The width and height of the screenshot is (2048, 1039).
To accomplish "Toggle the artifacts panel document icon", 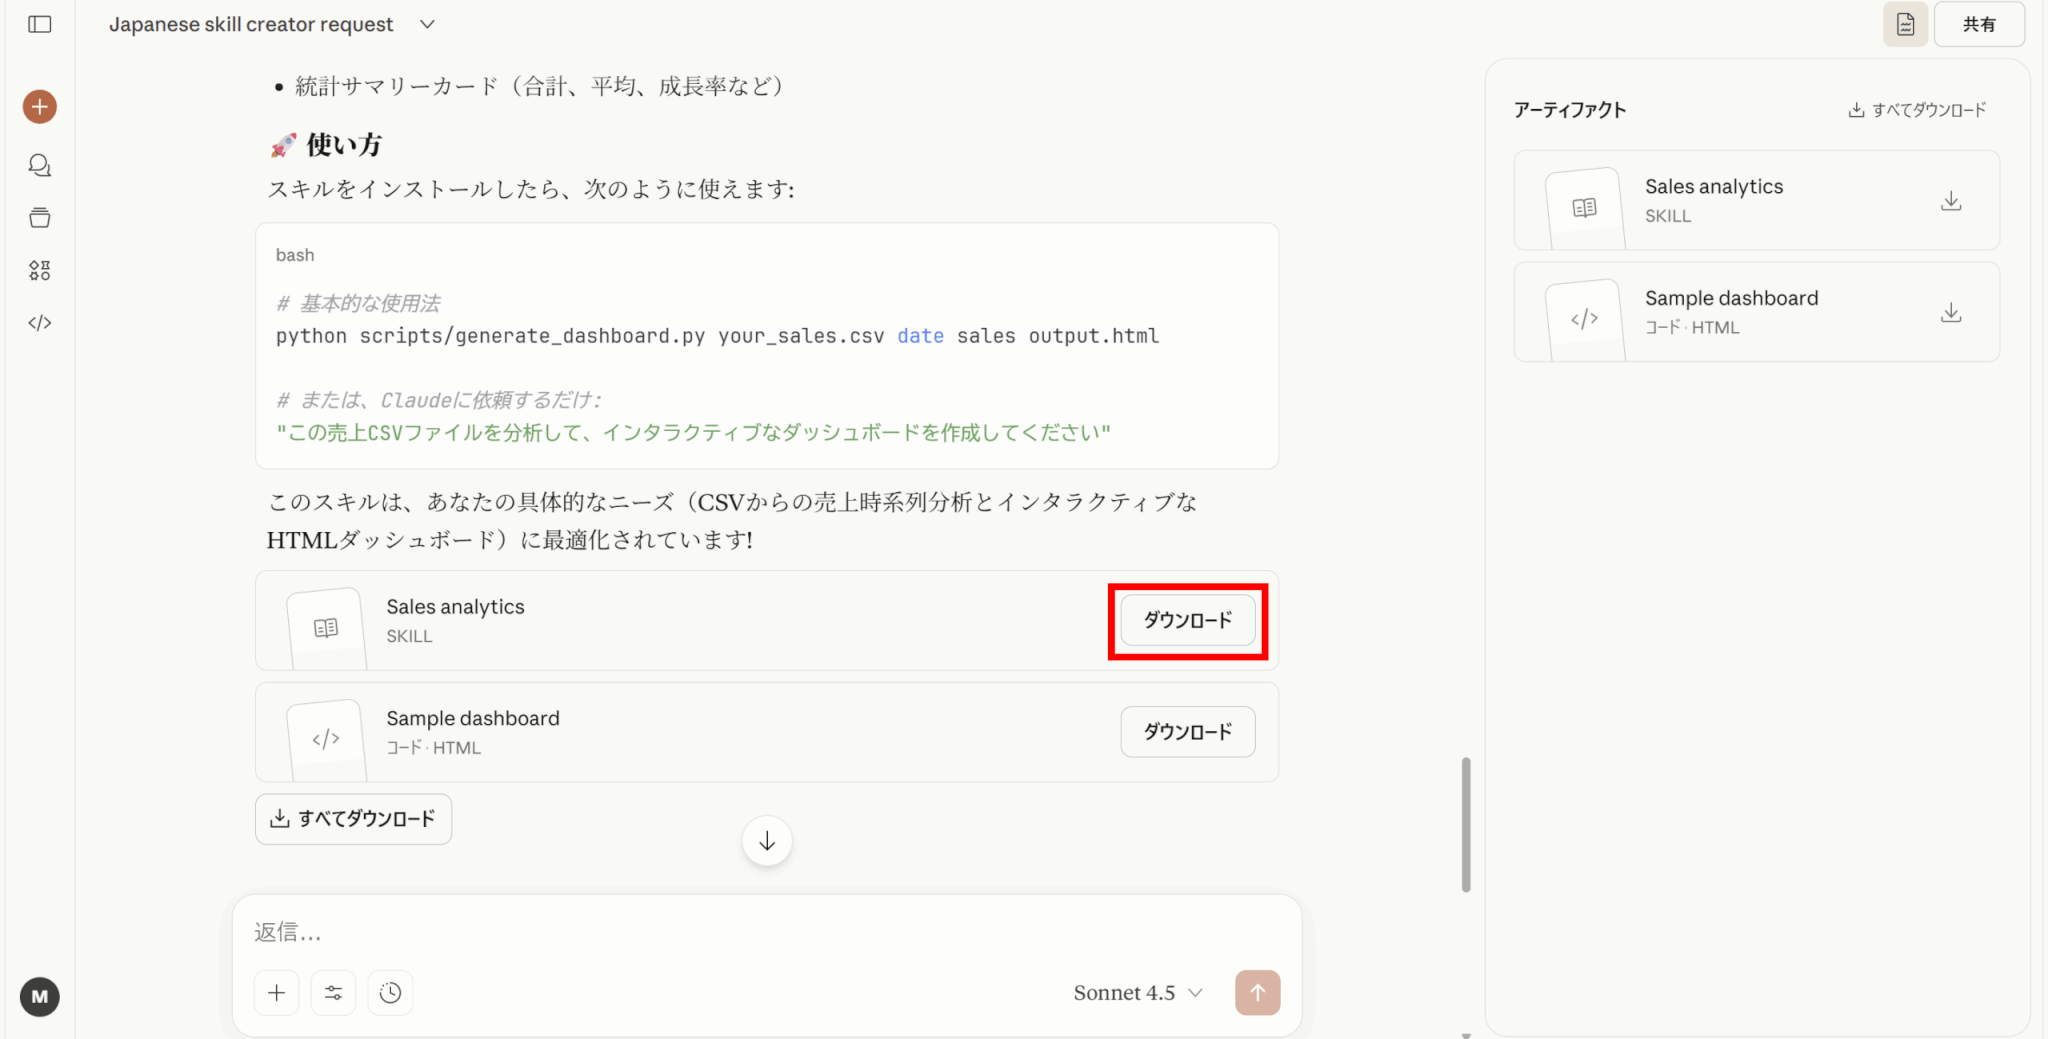I will pyautogui.click(x=1904, y=24).
